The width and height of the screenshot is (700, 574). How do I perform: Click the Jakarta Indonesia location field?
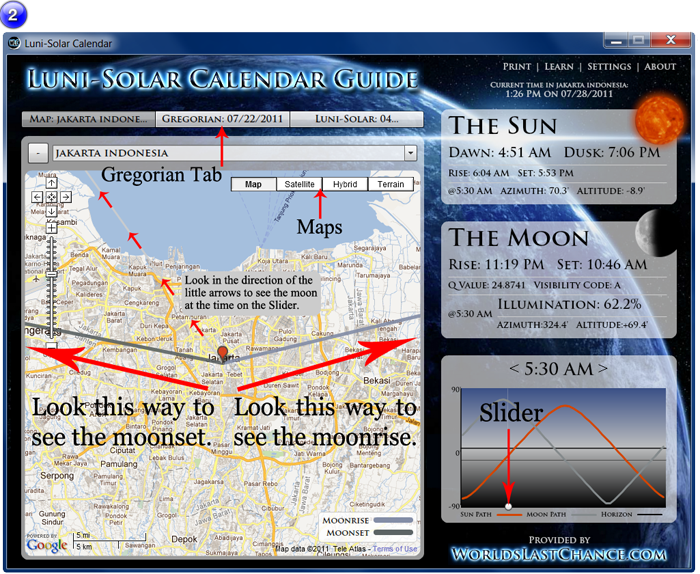229,153
